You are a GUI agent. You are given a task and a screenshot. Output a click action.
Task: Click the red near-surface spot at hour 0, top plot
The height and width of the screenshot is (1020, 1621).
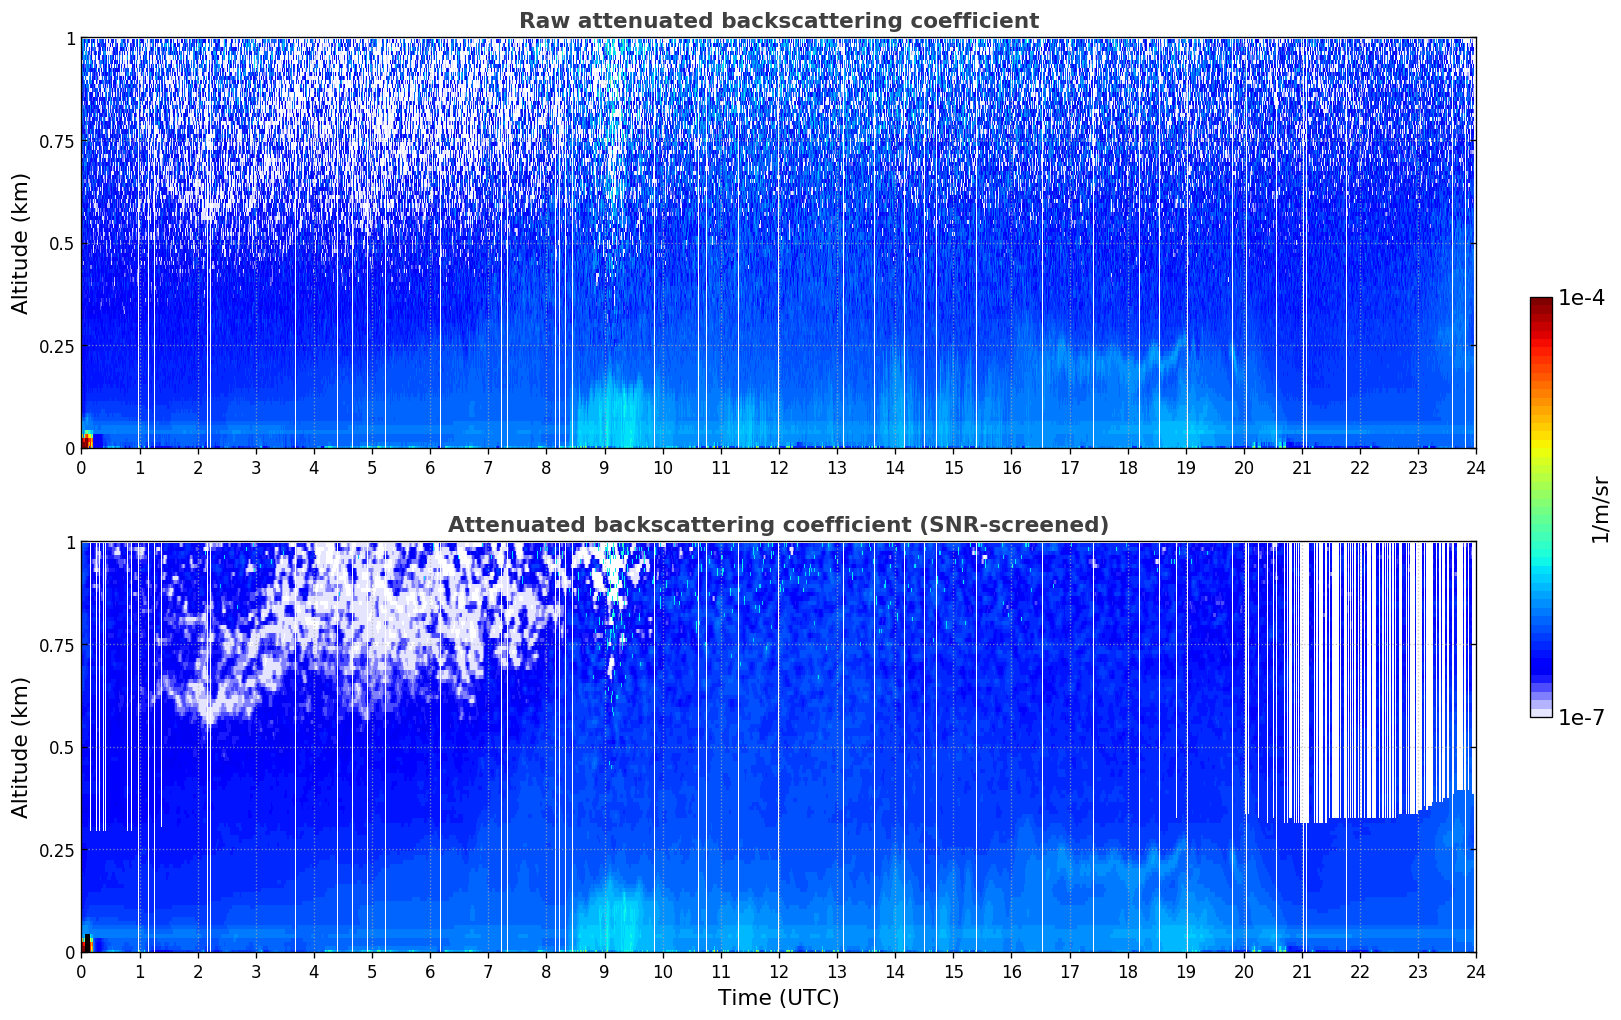click(x=87, y=441)
